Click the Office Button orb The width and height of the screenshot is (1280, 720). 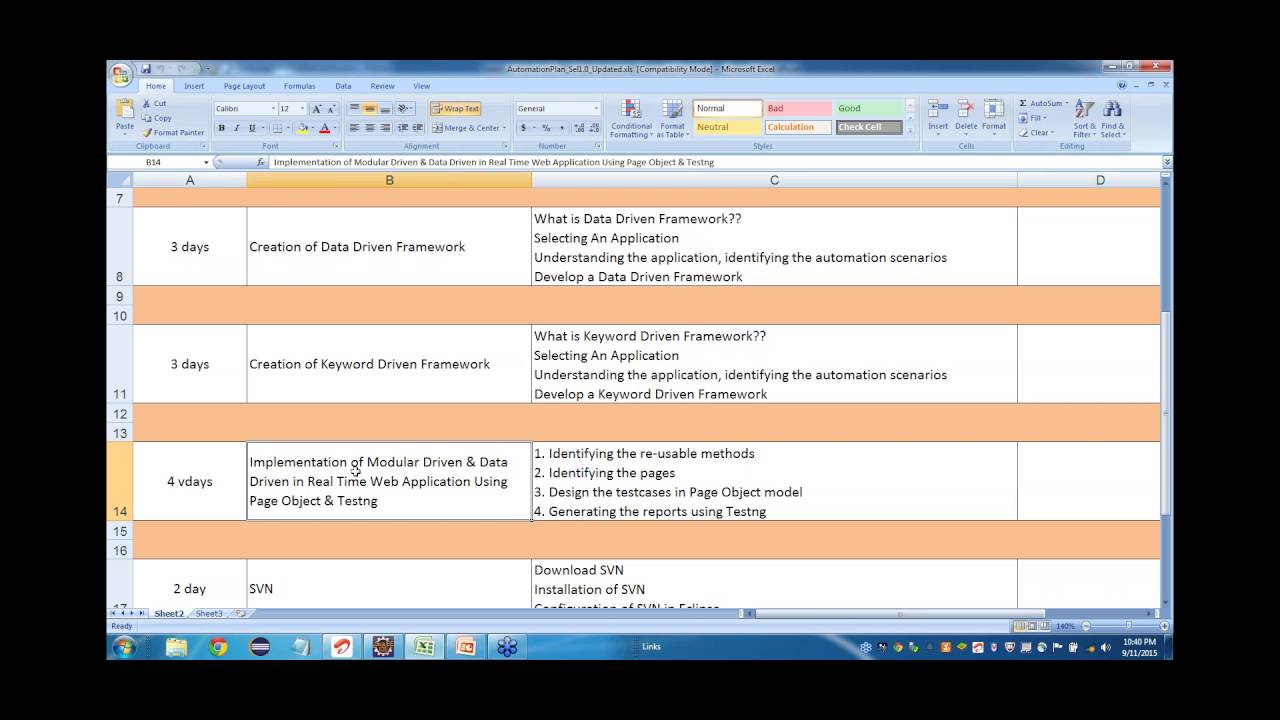[x=121, y=76]
